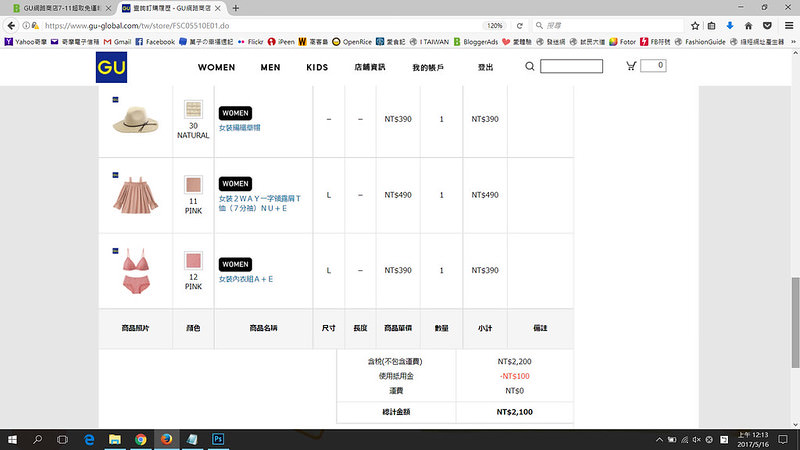This screenshot has height=450, width=800.
Task: Open Facebook bookmark
Action: [155, 42]
